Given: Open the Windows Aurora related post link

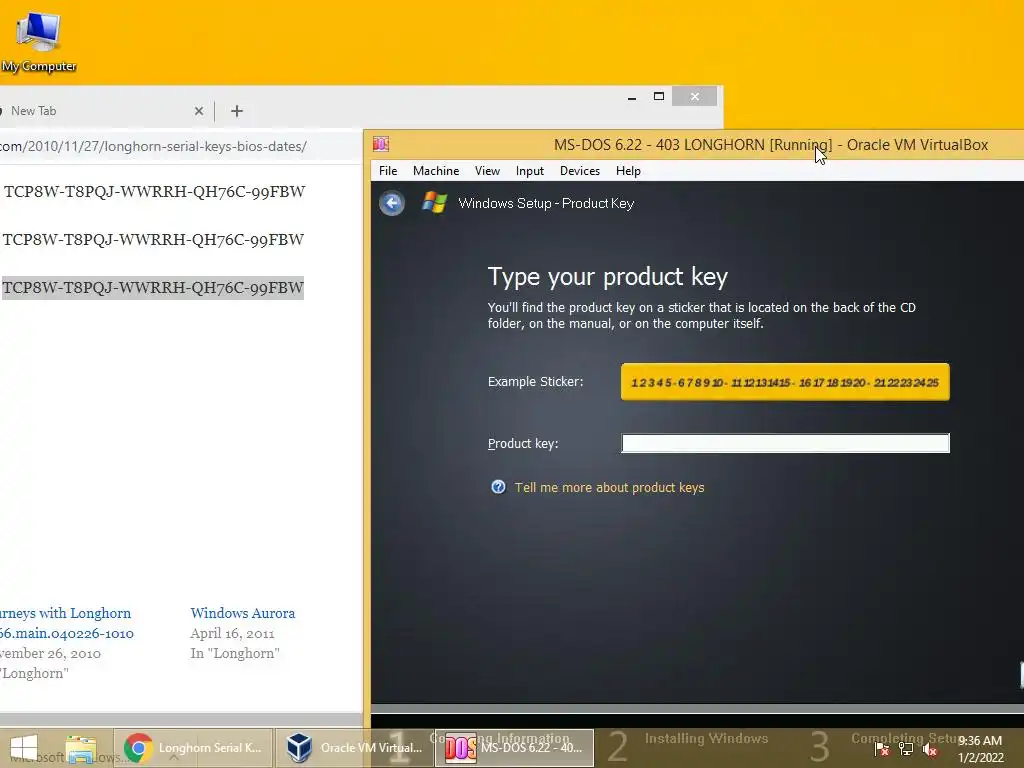Looking at the screenshot, I should [x=242, y=613].
